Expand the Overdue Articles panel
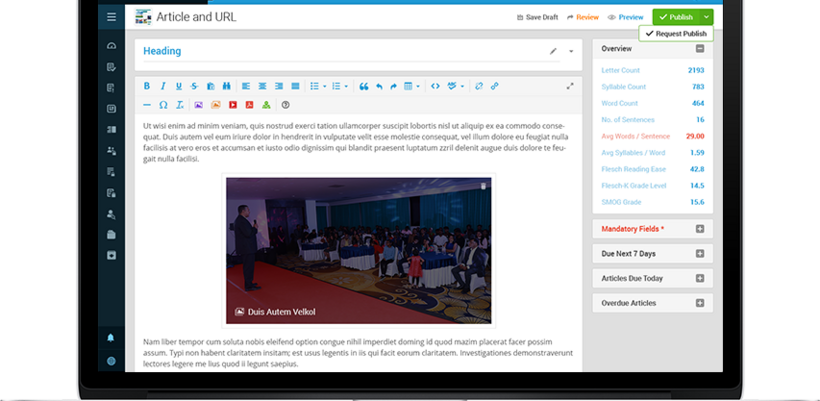This screenshot has height=401, width=820. click(x=700, y=303)
